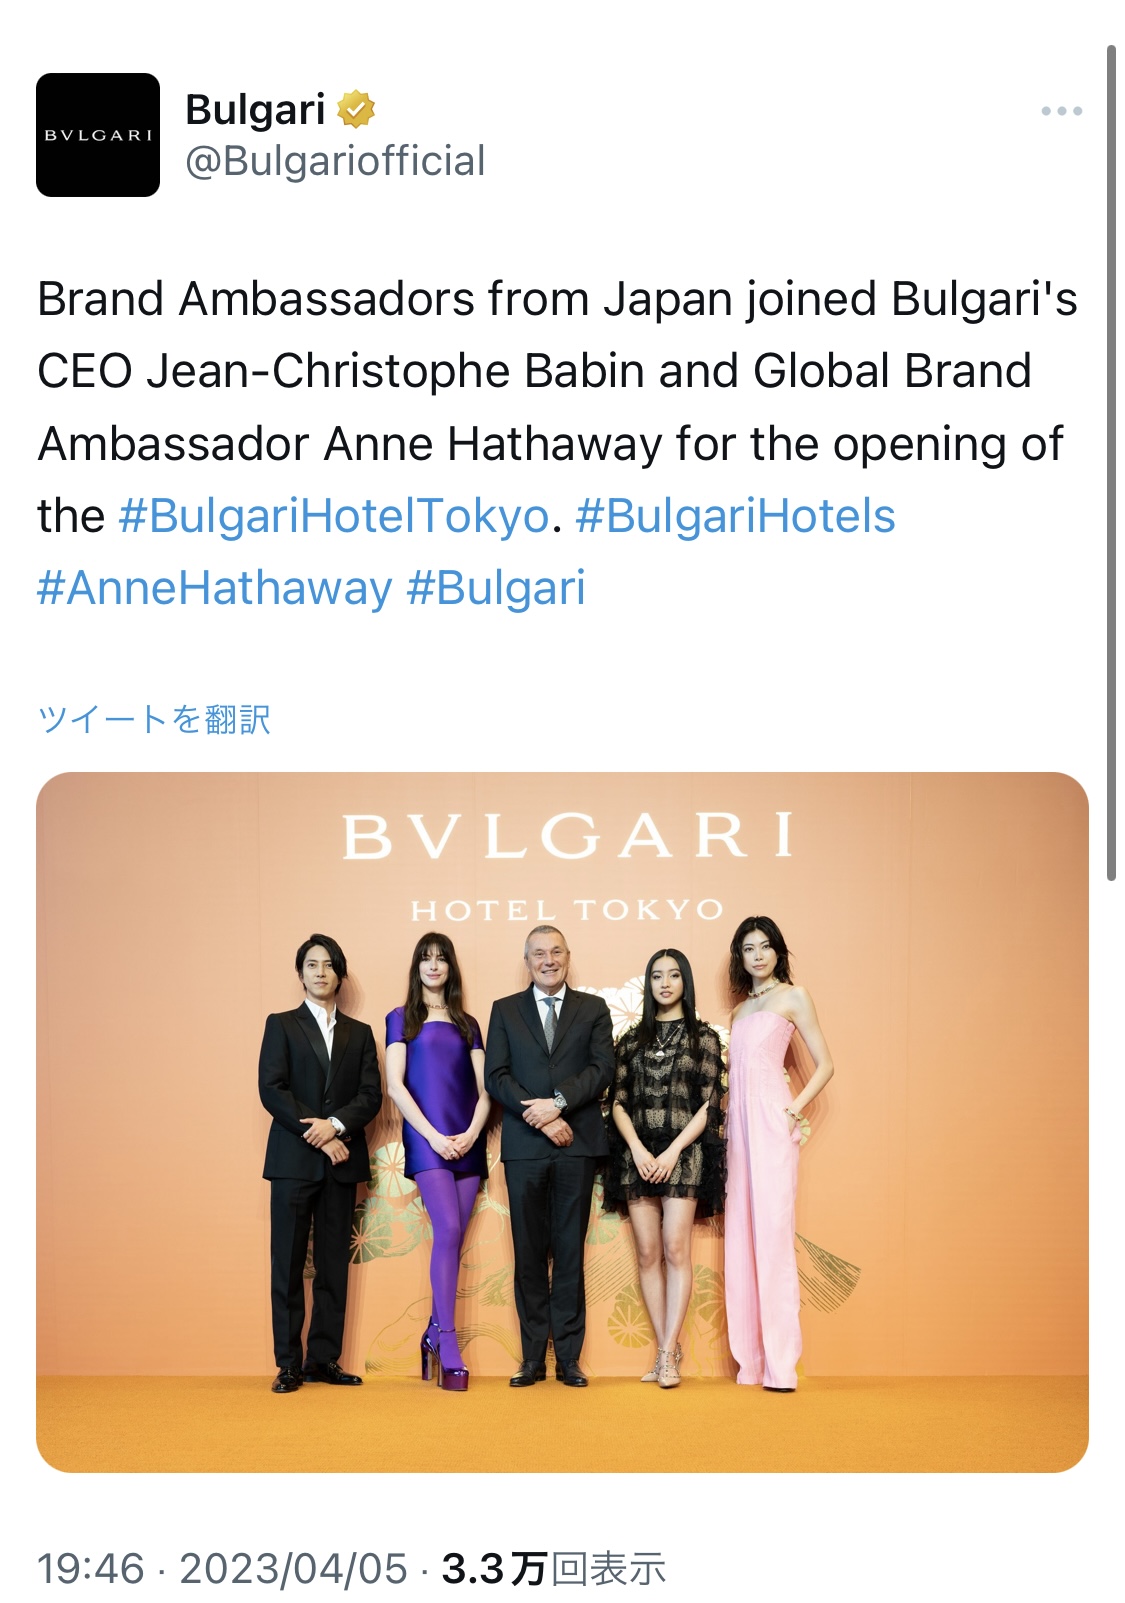Click the woman in the pink jumpsuit
1125x1603 pixels.
pyautogui.click(x=769, y=1152)
